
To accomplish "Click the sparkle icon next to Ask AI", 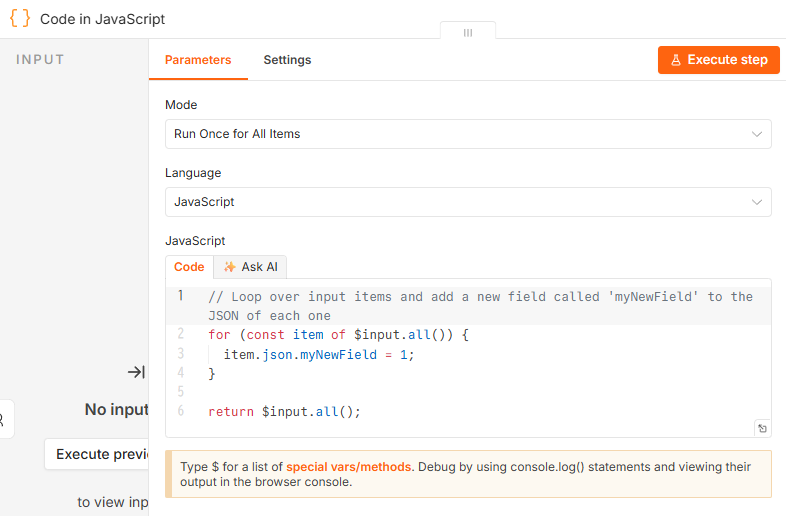I will point(230,267).
